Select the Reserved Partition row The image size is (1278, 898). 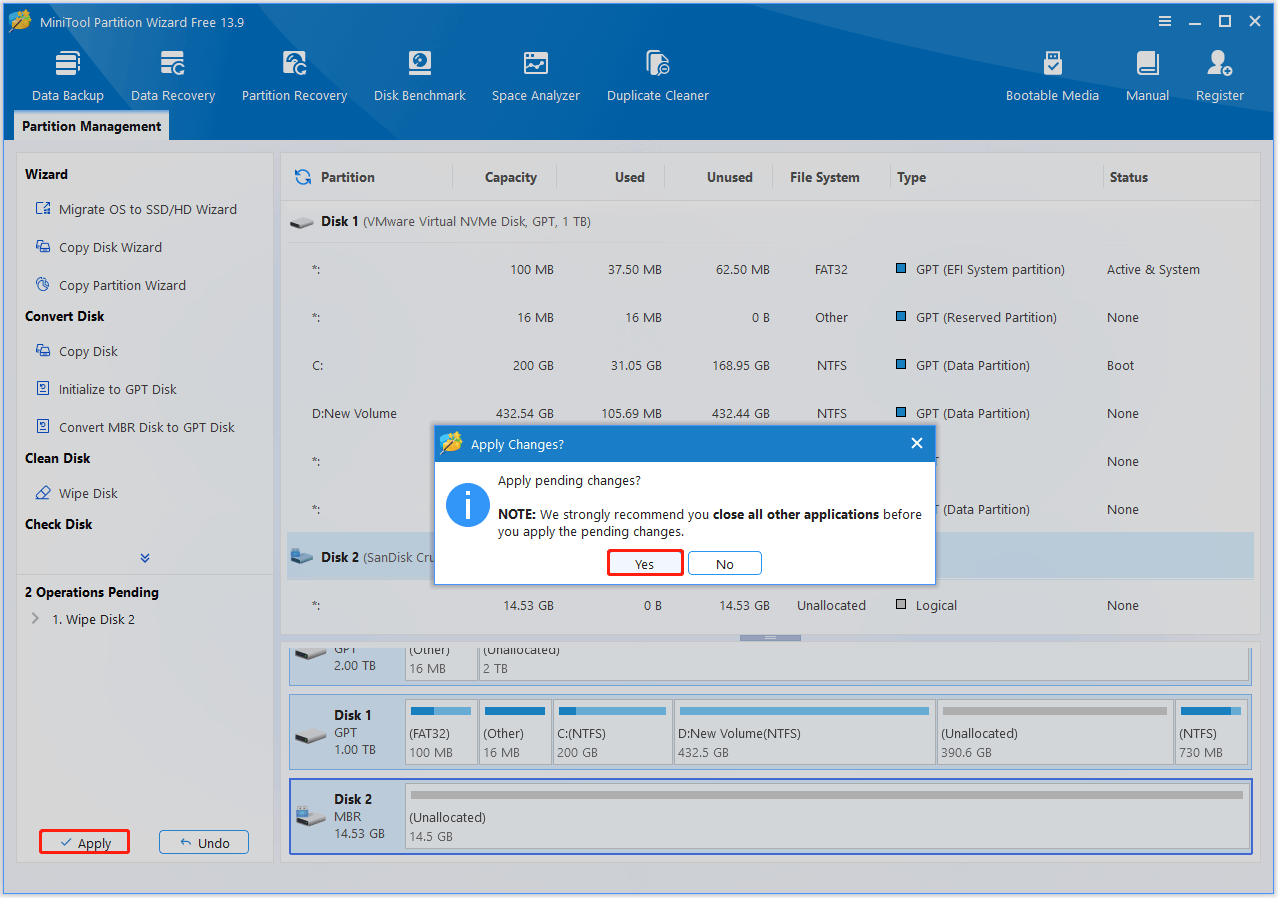[x=770, y=317]
